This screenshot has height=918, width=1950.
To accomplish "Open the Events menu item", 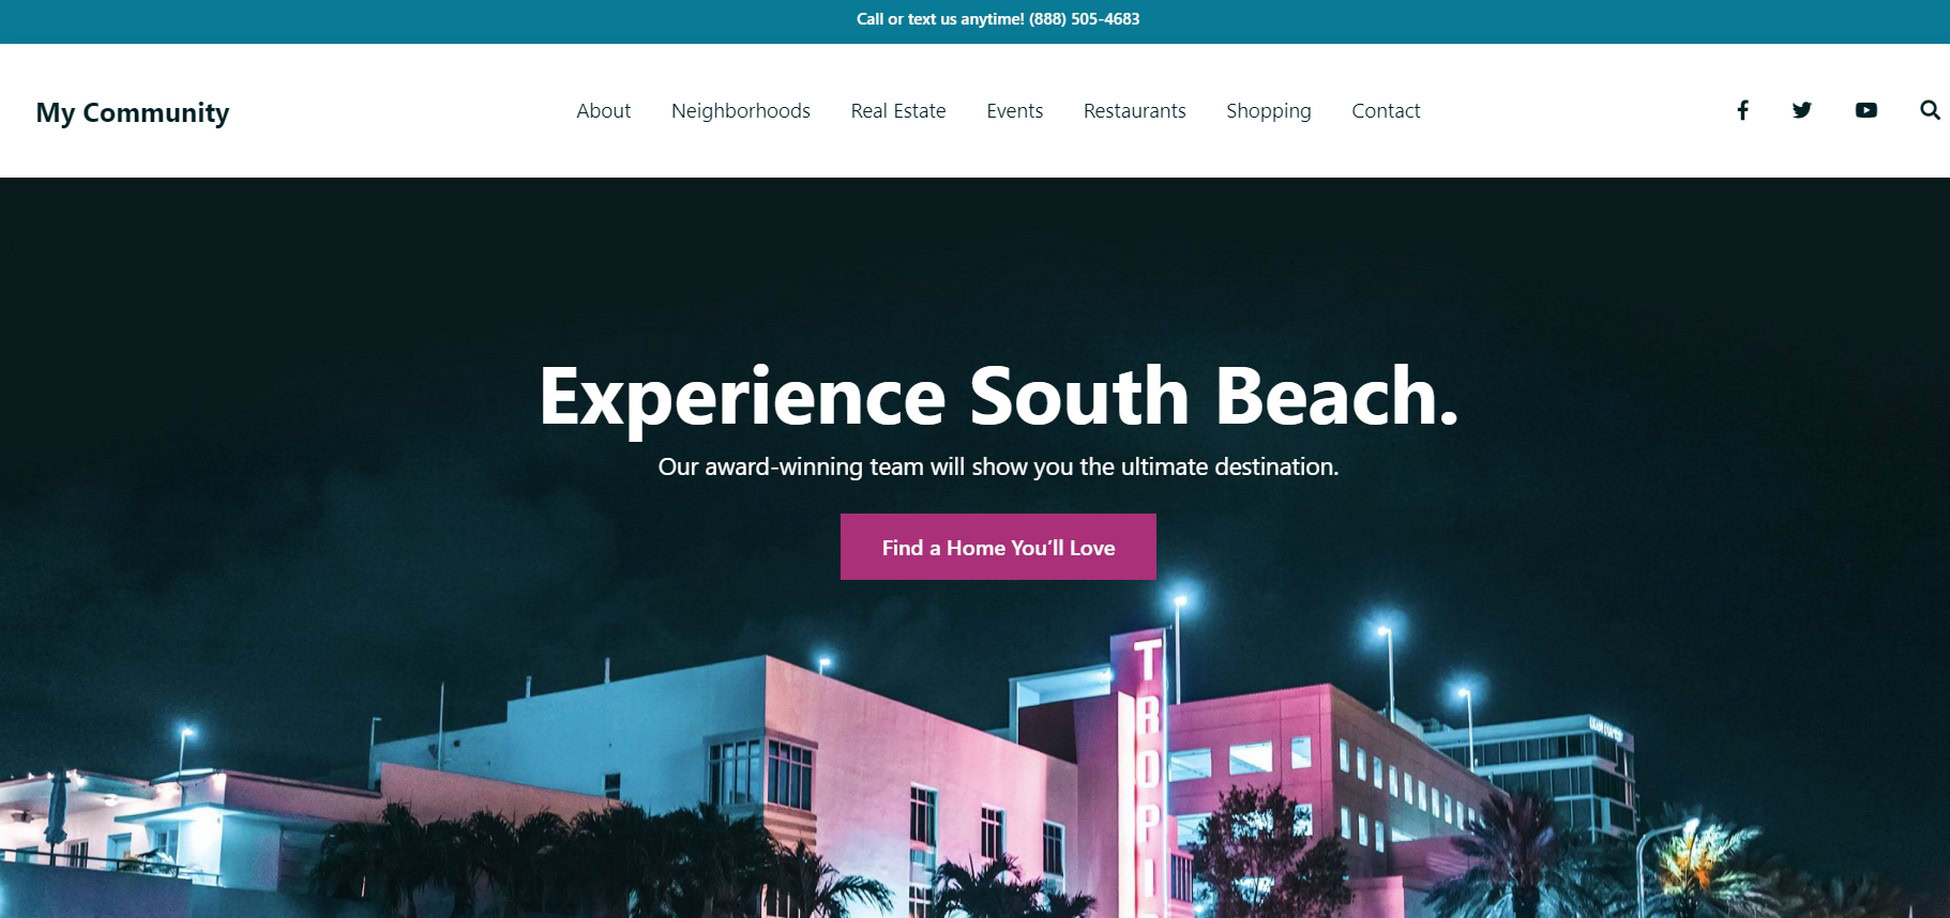I will pyautogui.click(x=1014, y=111).
